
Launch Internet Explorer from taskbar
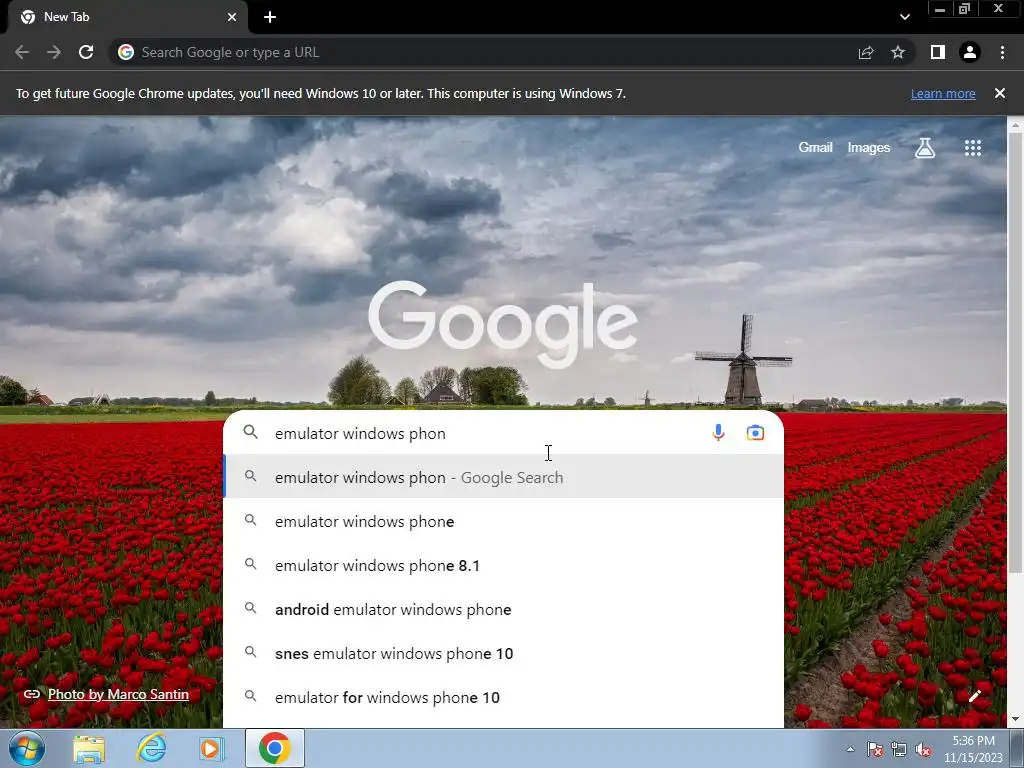pos(151,748)
